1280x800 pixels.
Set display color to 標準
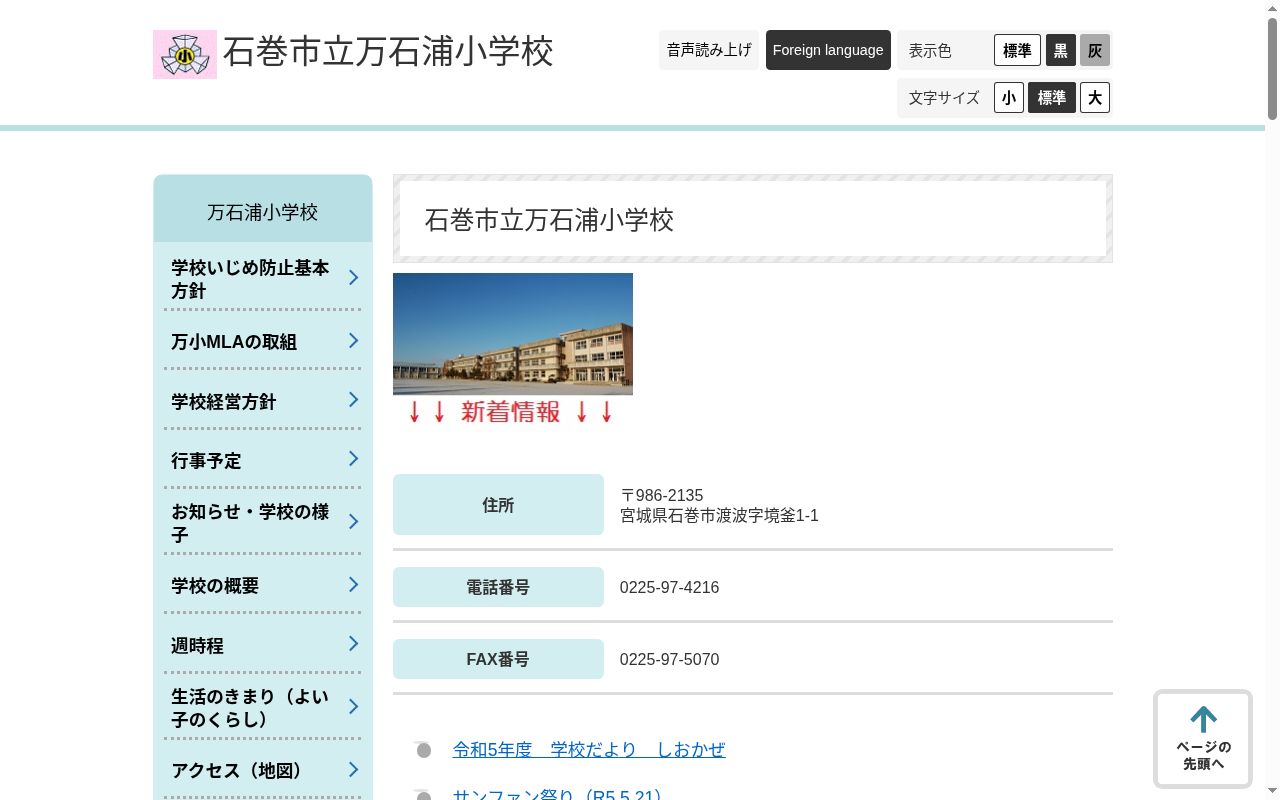pos(1017,50)
